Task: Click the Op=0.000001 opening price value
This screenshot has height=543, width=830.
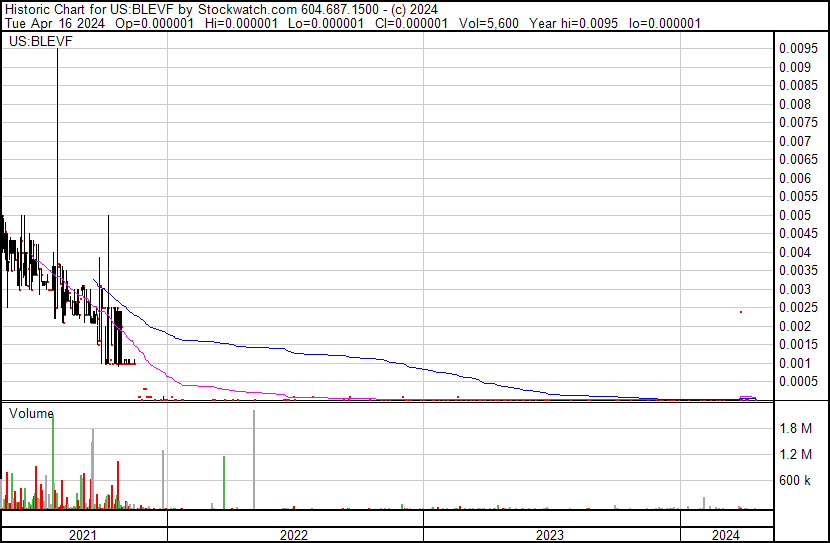Action: pyautogui.click(x=155, y=23)
